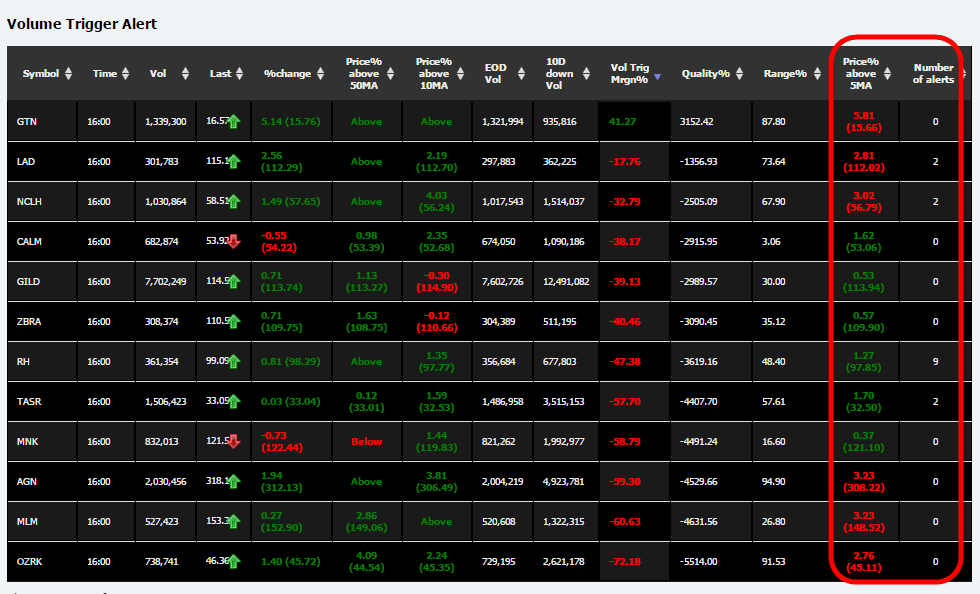Click Vol Trig Mrgn% descending sort arrow

658,77
